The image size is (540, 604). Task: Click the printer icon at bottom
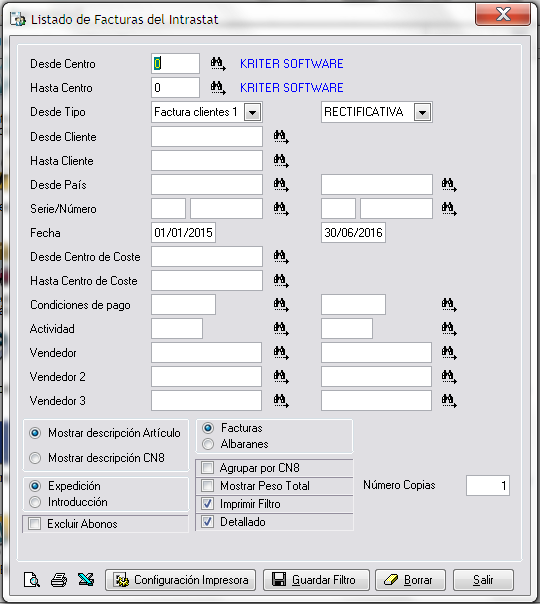click(x=59, y=580)
